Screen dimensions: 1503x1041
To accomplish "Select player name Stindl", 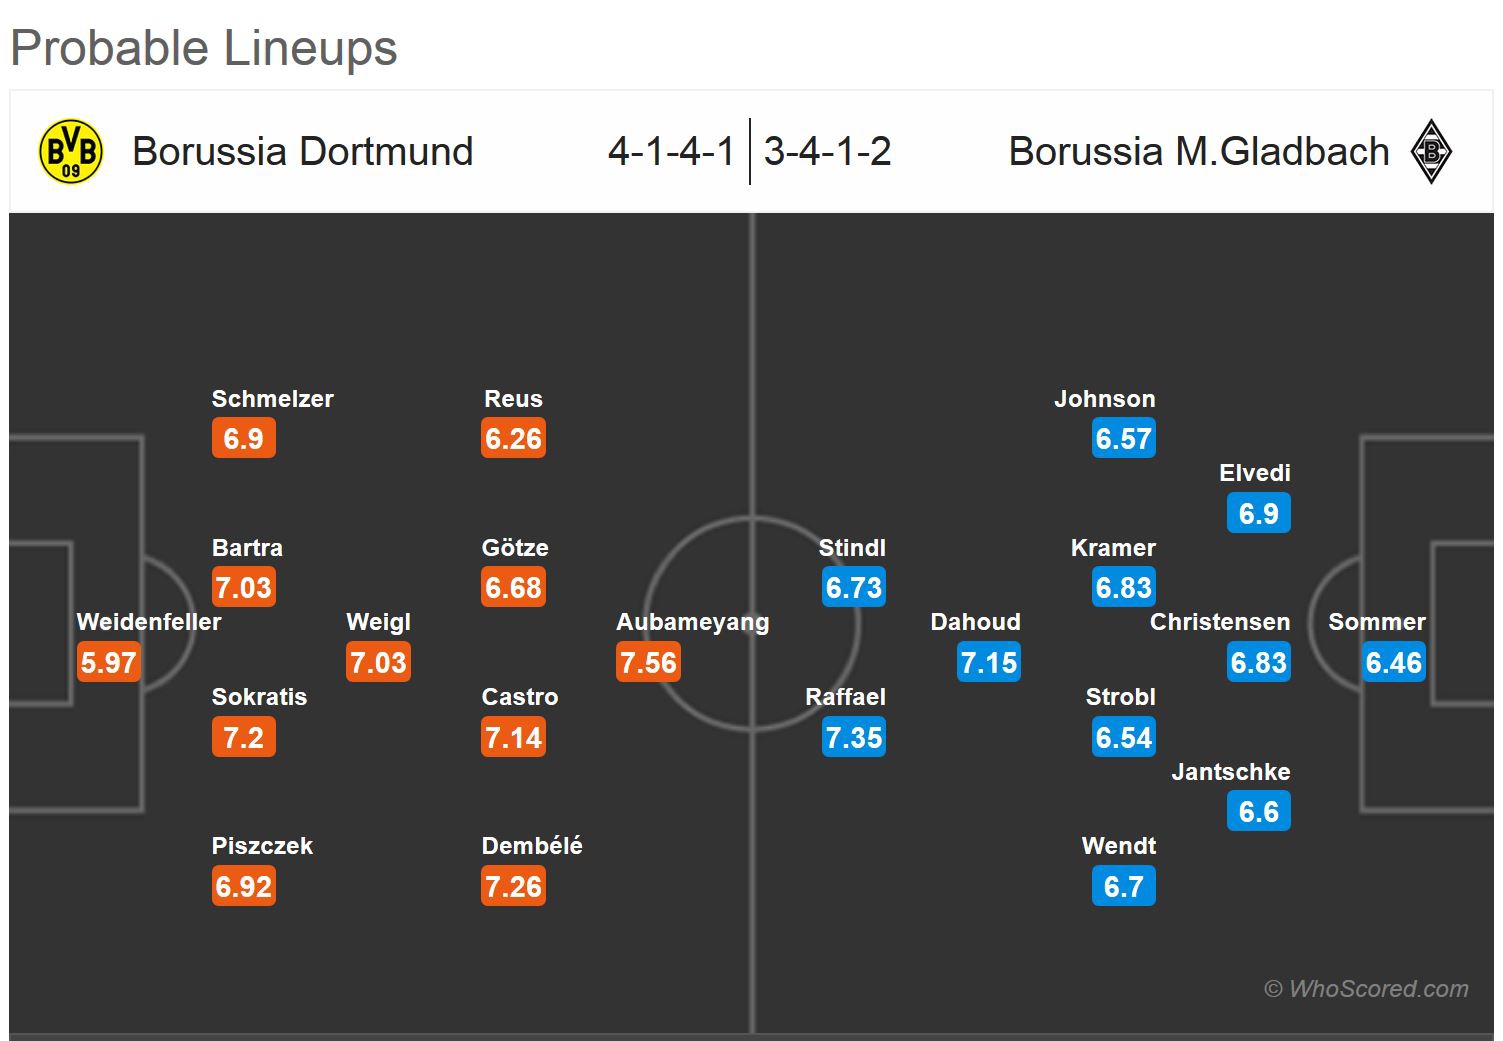I will tap(852, 548).
